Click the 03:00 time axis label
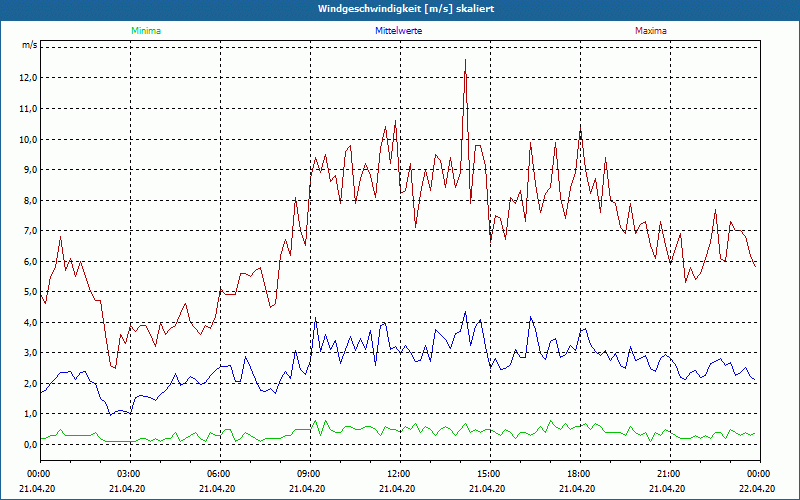The width and height of the screenshot is (800, 500). click(x=131, y=474)
